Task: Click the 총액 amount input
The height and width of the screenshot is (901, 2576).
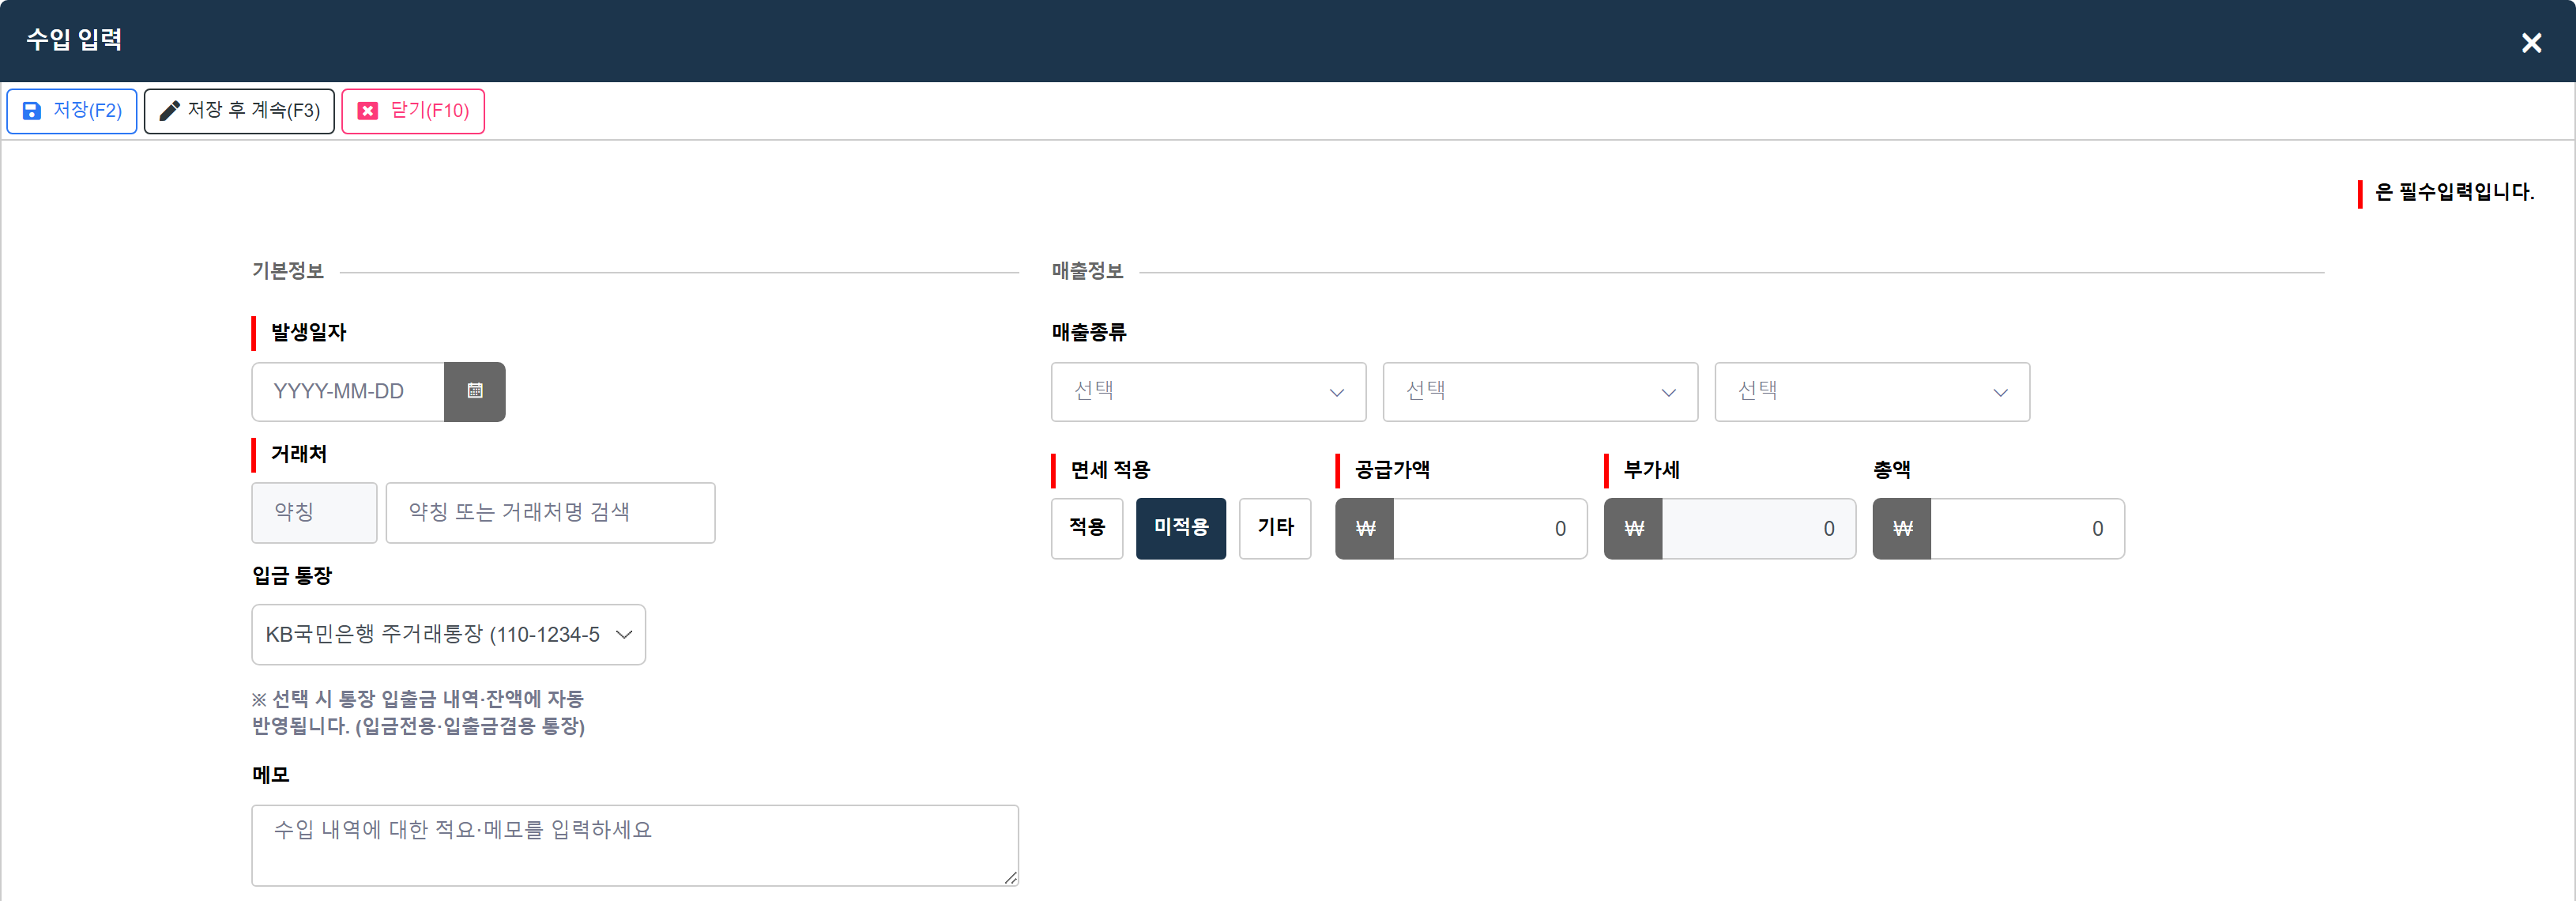Action: [x=2027, y=528]
